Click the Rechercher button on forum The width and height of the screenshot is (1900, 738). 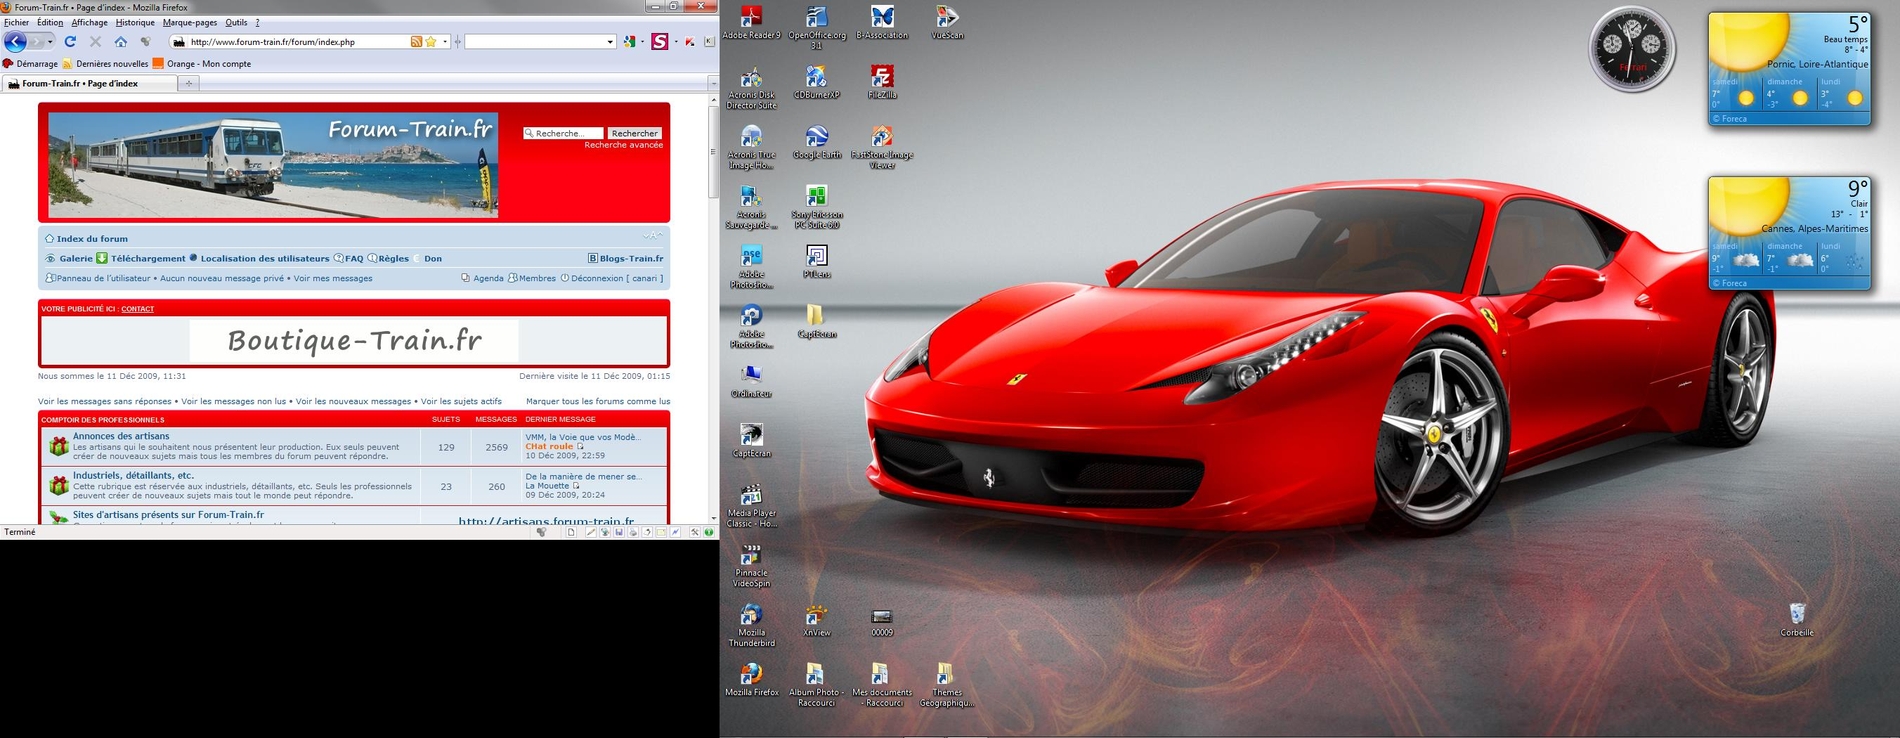coord(635,133)
